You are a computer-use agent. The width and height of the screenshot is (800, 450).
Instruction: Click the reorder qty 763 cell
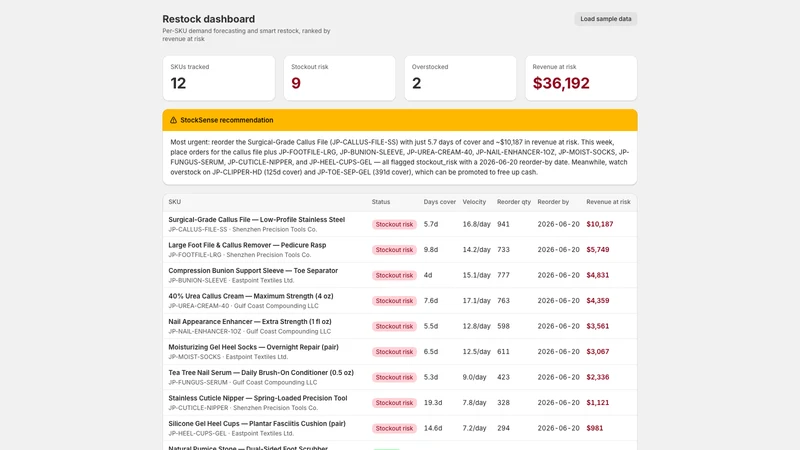[x=503, y=301]
